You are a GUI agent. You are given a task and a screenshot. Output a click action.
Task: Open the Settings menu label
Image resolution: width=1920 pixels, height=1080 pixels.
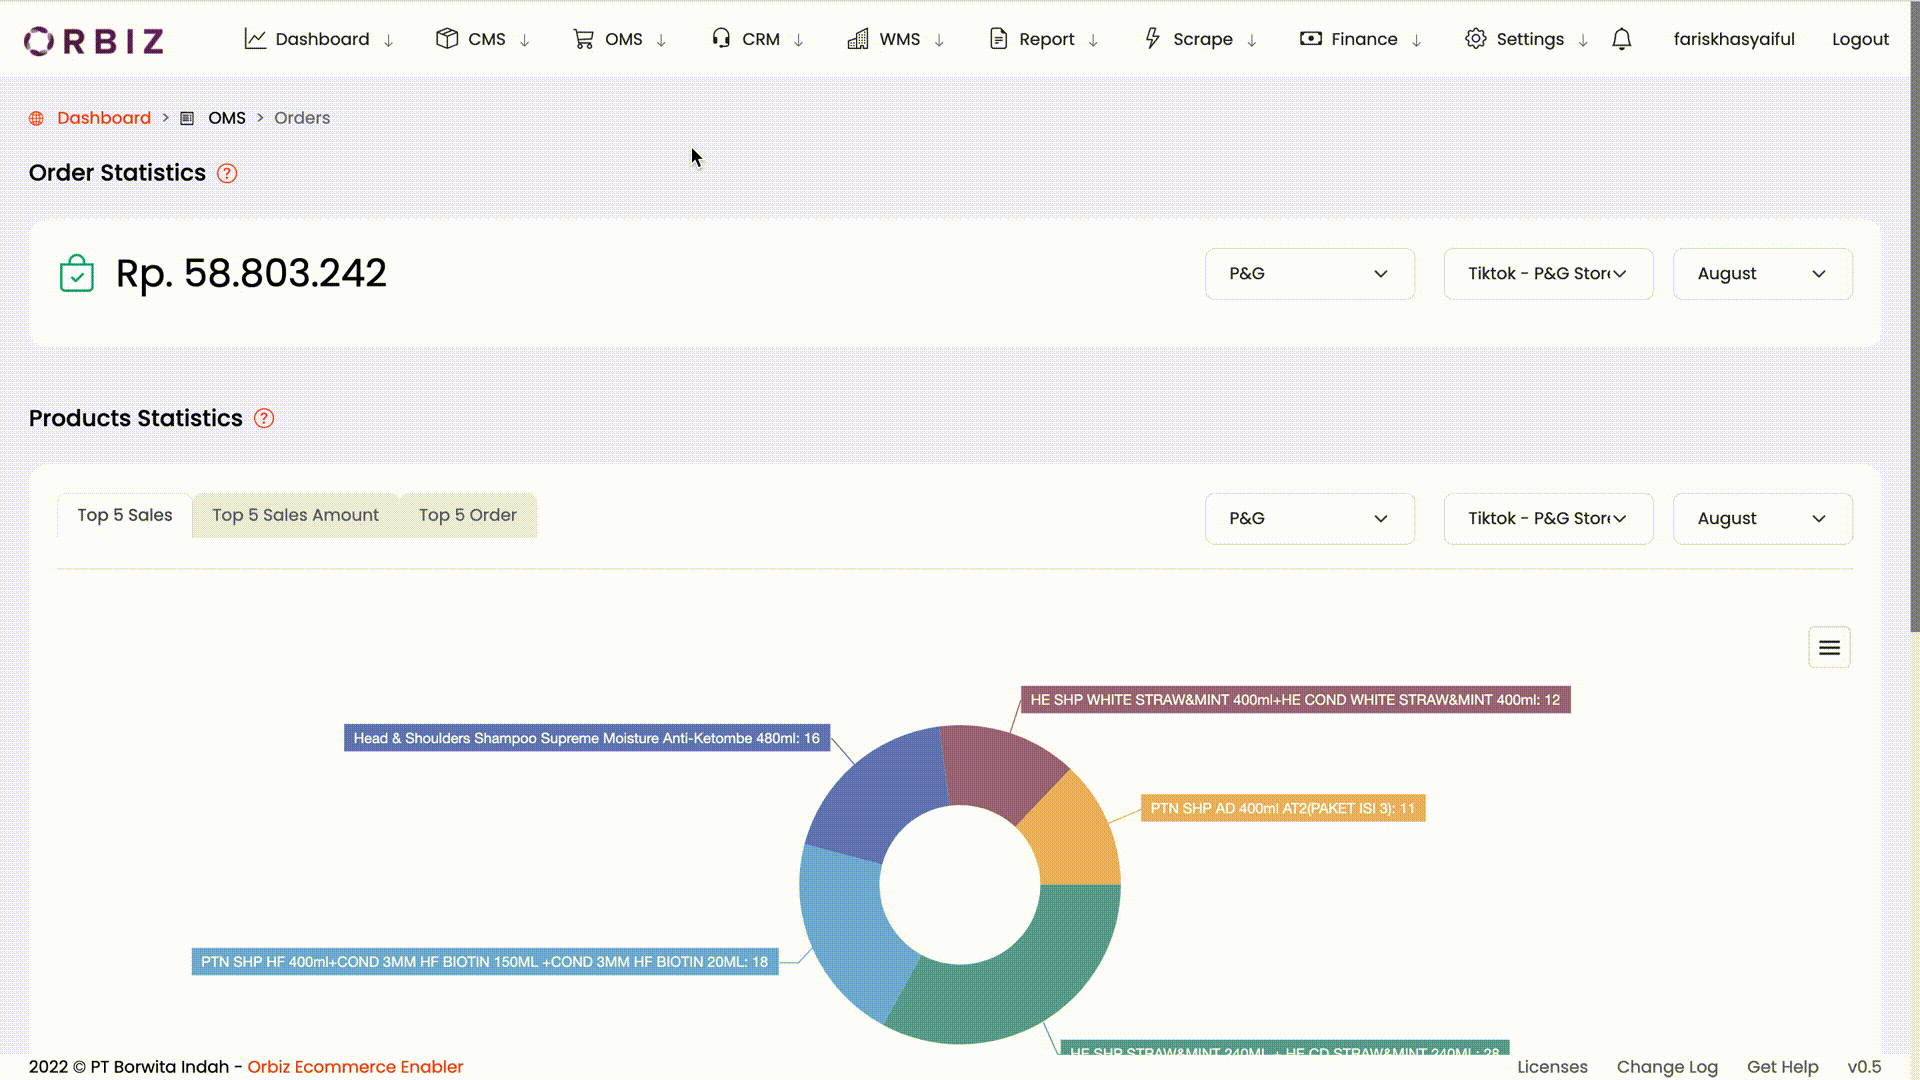(1530, 39)
